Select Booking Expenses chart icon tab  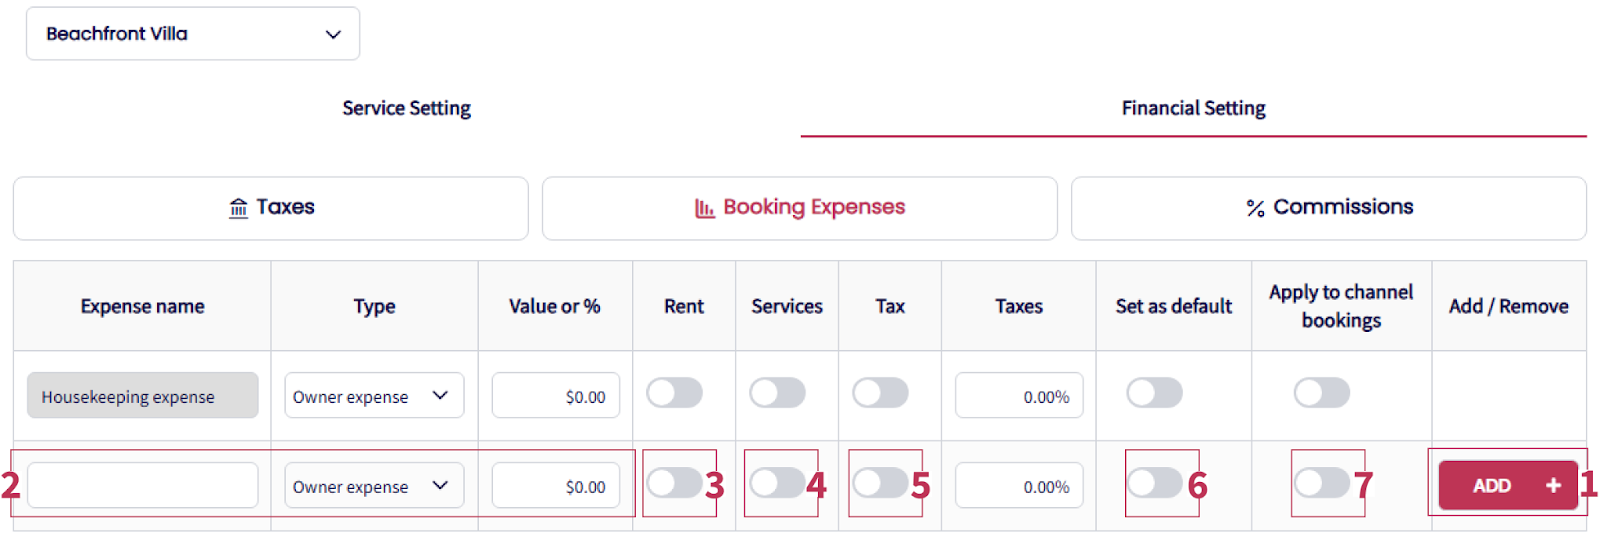(x=799, y=208)
